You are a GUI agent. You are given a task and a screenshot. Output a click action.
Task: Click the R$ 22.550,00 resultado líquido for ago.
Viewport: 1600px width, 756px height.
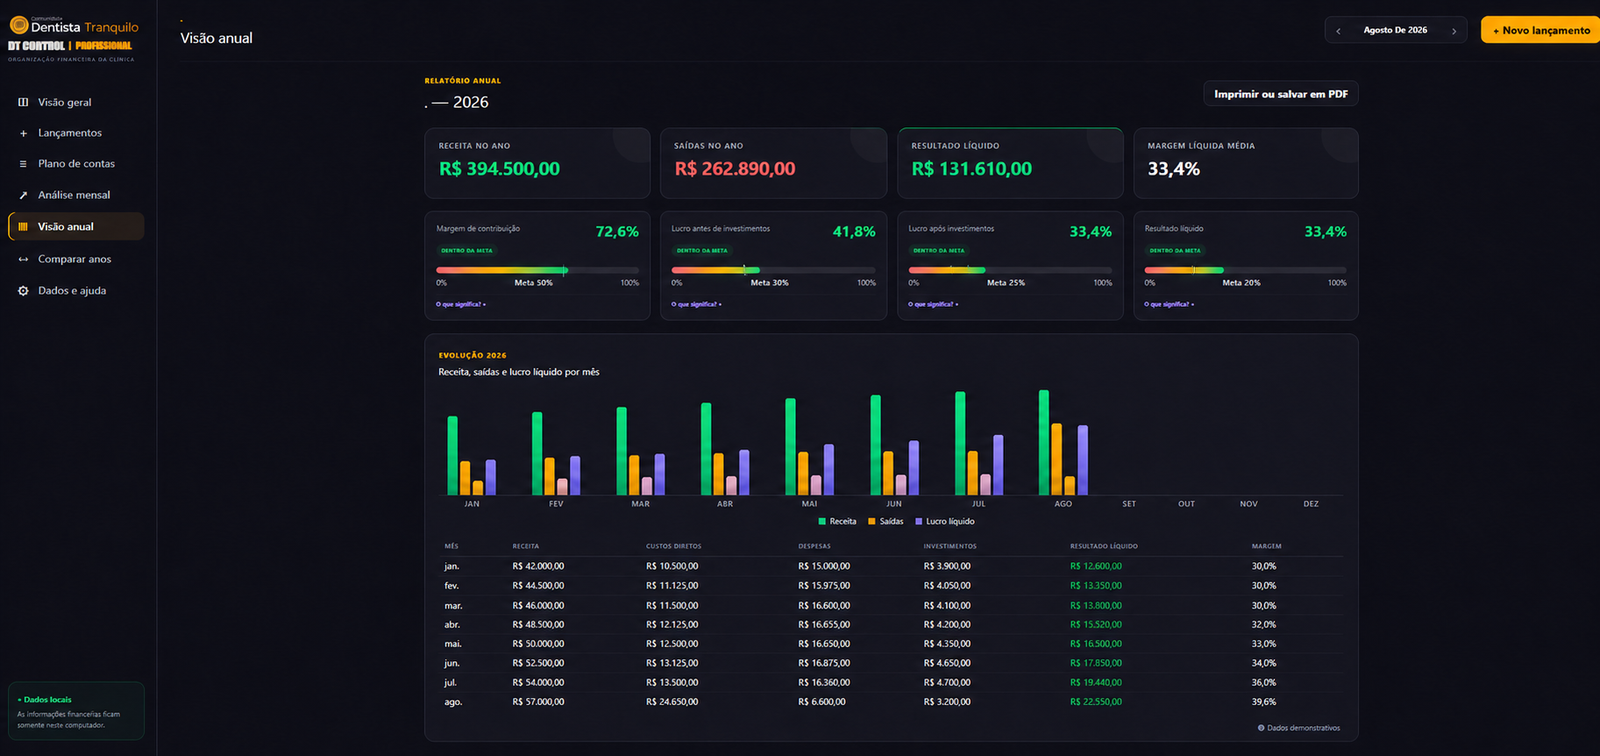point(1096,702)
